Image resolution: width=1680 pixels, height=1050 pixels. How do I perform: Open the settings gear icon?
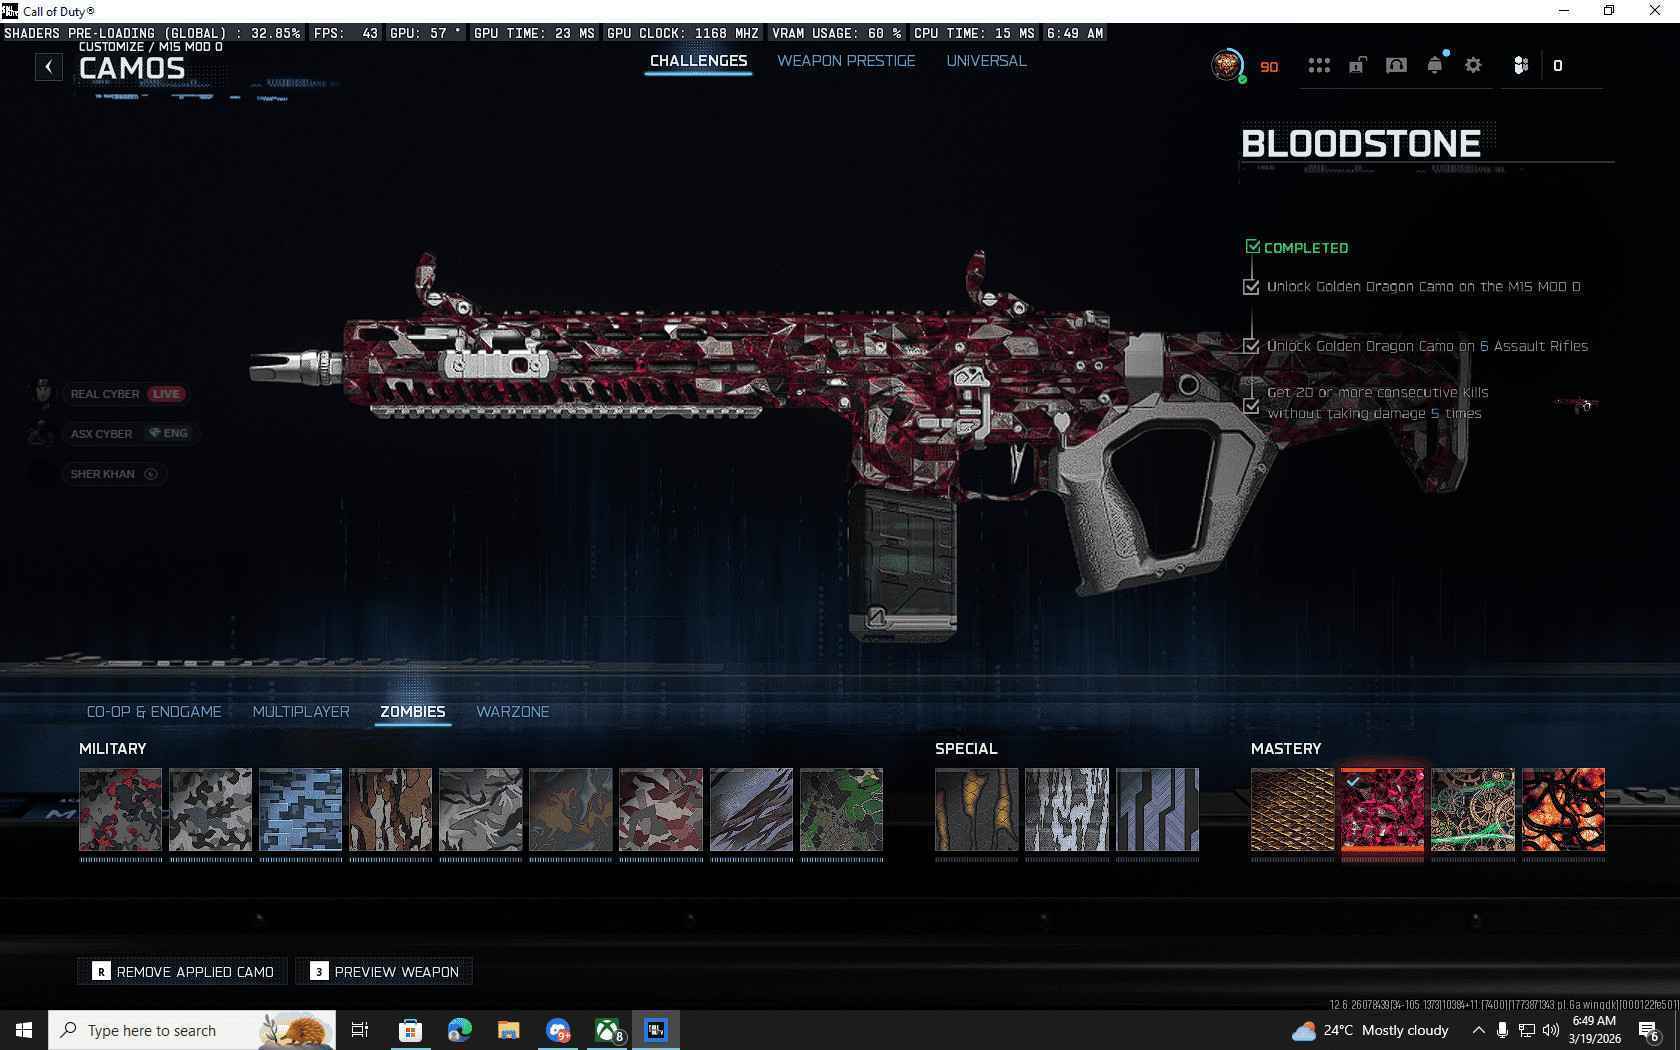1473,66
